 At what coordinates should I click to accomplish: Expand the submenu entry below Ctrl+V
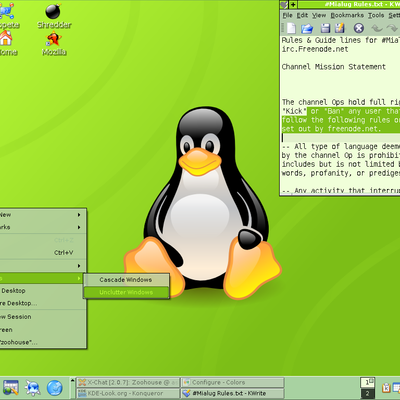(x=43, y=266)
